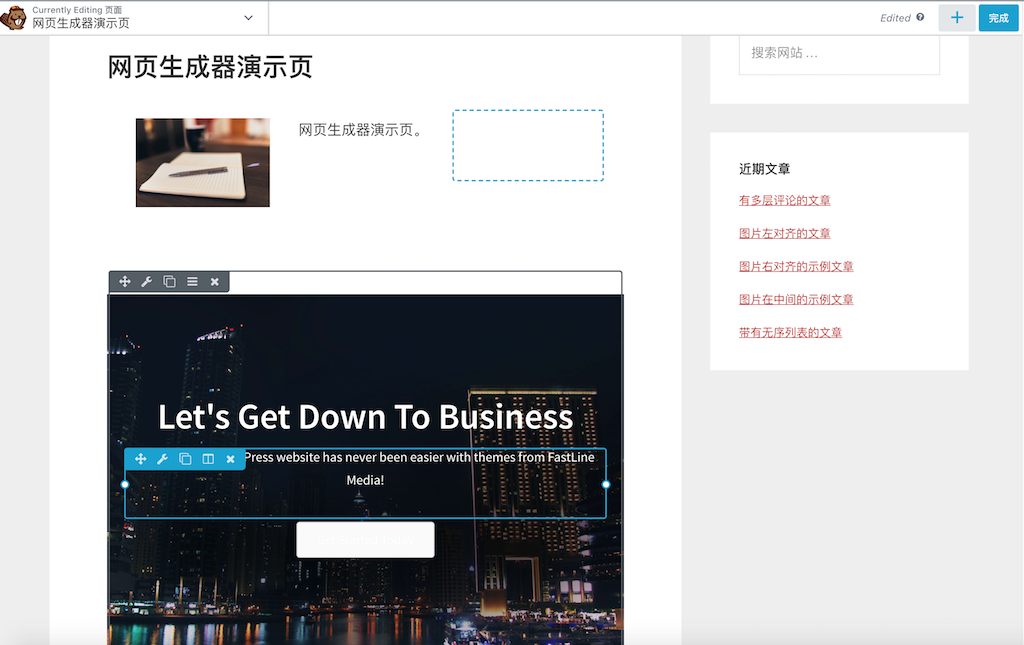Expand the Currently Editing page dropdown
Viewport: 1024px width, 645px height.
pos(247,17)
